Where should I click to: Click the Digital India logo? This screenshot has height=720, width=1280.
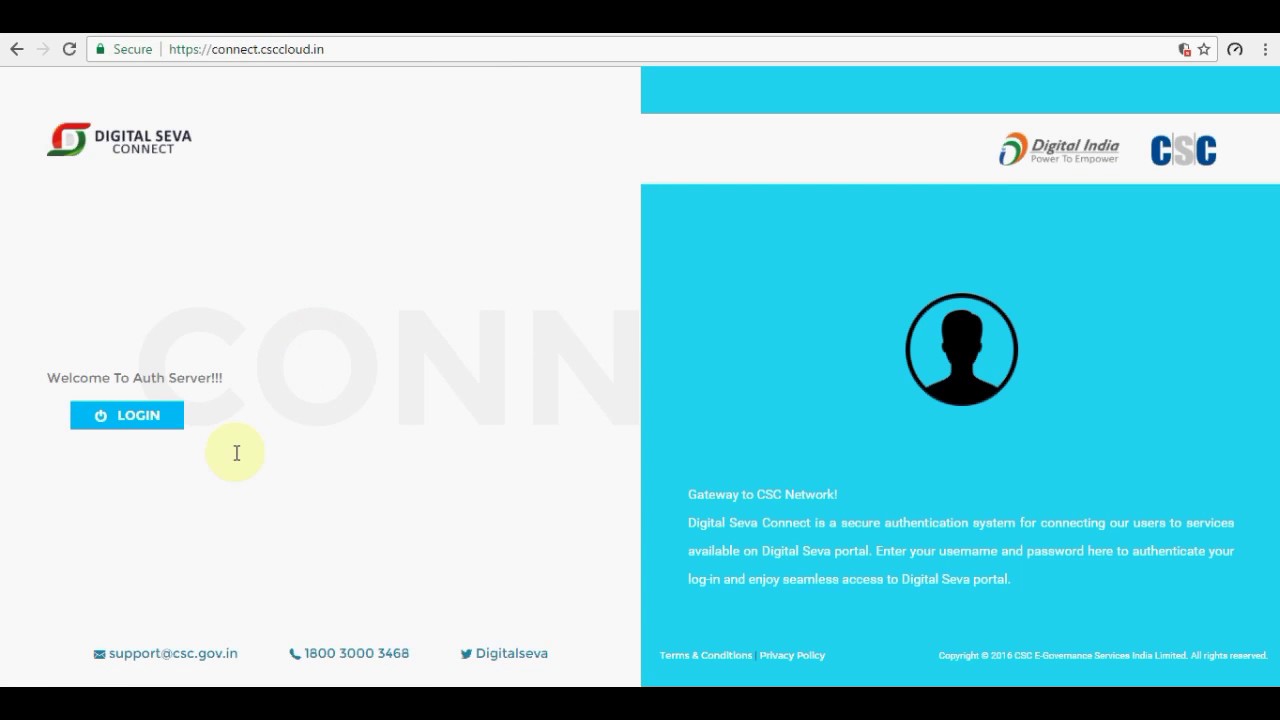1059,149
